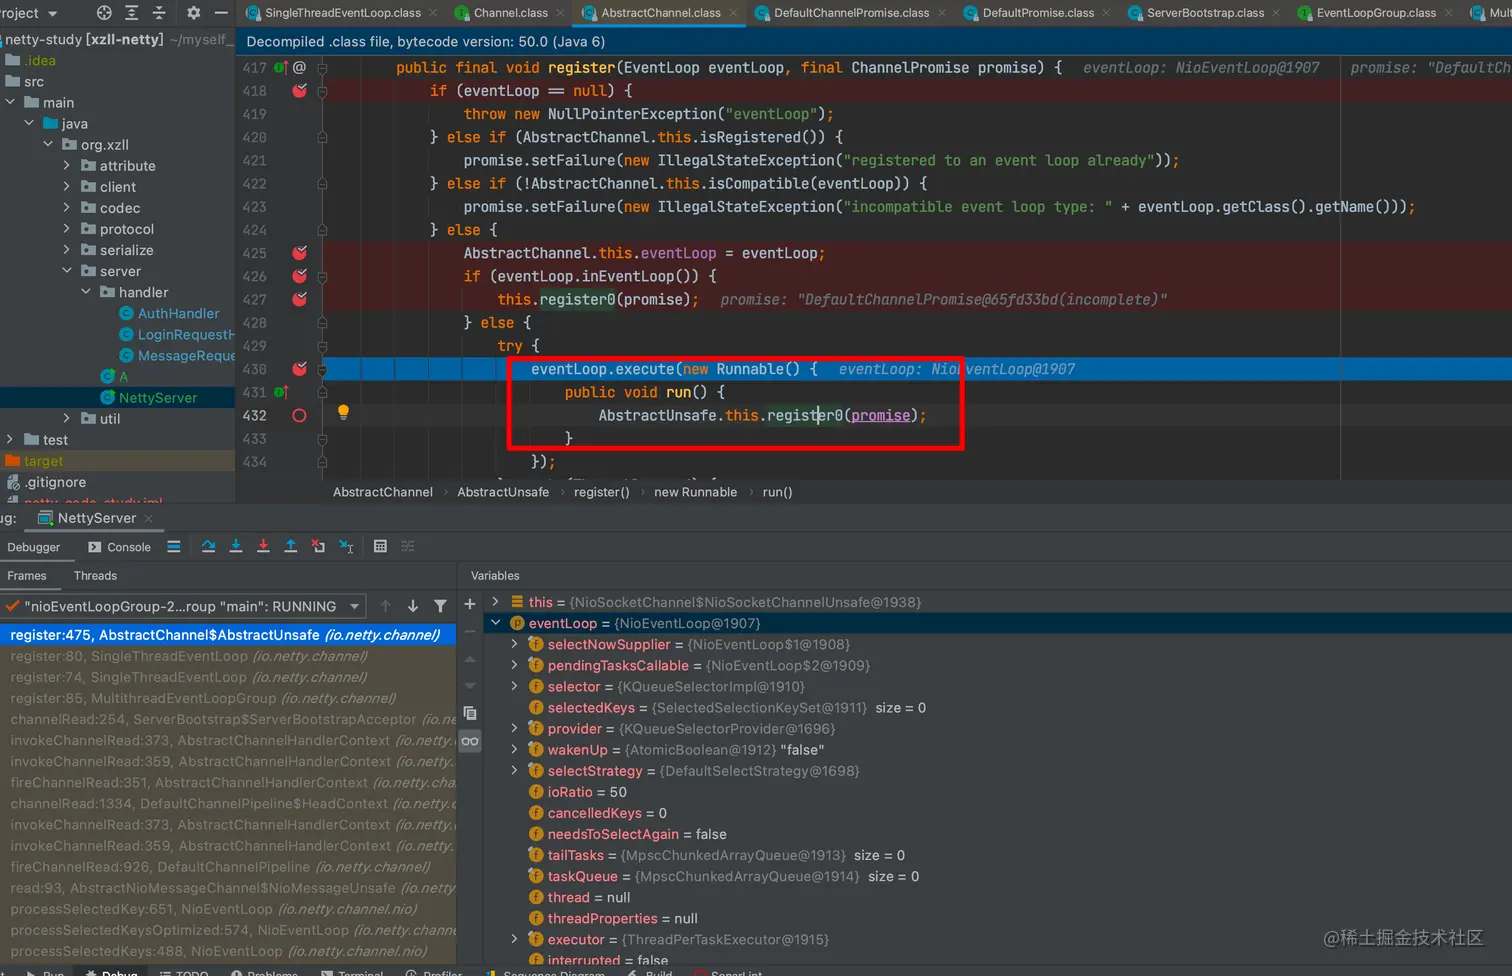Hide the Project panel with the minus icon
The height and width of the screenshot is (976, 1512).
pyautogui.click(x=221, y=13)
